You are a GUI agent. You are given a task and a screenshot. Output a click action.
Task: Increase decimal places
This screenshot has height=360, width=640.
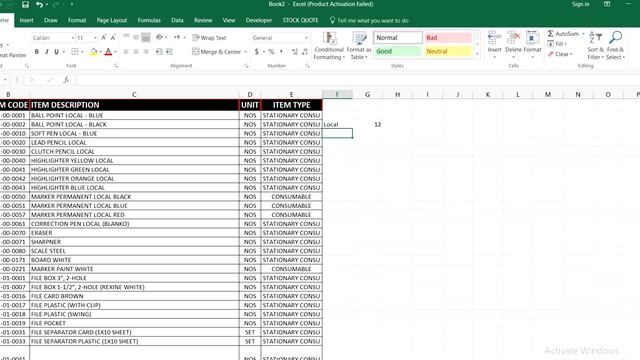tap(295, 52)
